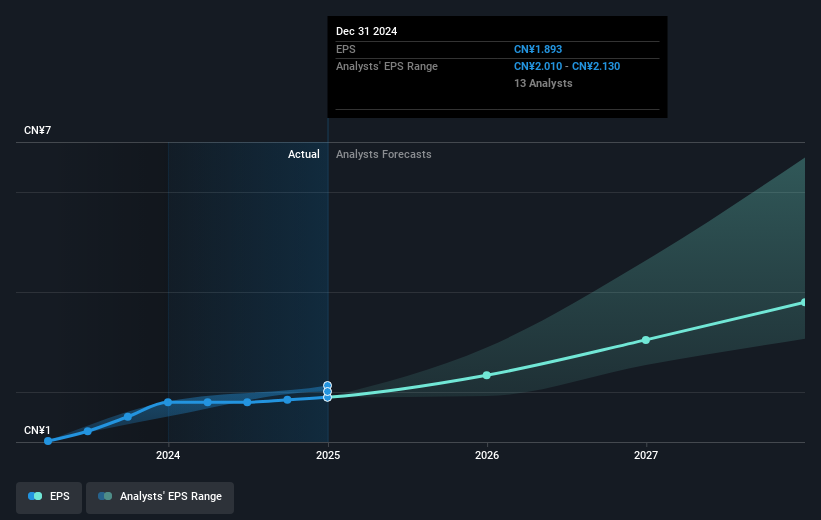Click the 'Analysts' EPS Range' row label in tooltip
Viewport: 821px width, 520px height.
tap(386, 67)
